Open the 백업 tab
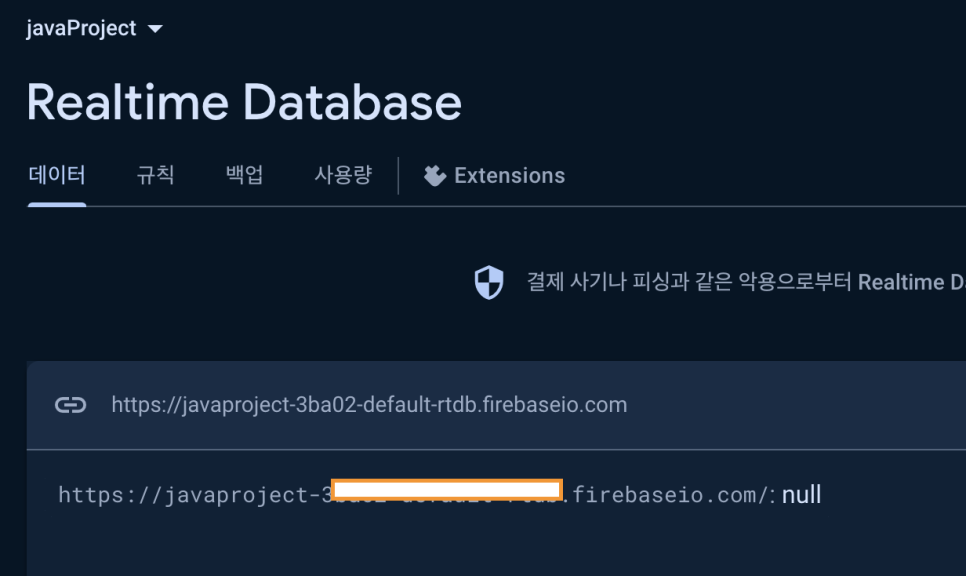This screenshot has height=576, width=966. pyautogui.click(x=245, y=175)
